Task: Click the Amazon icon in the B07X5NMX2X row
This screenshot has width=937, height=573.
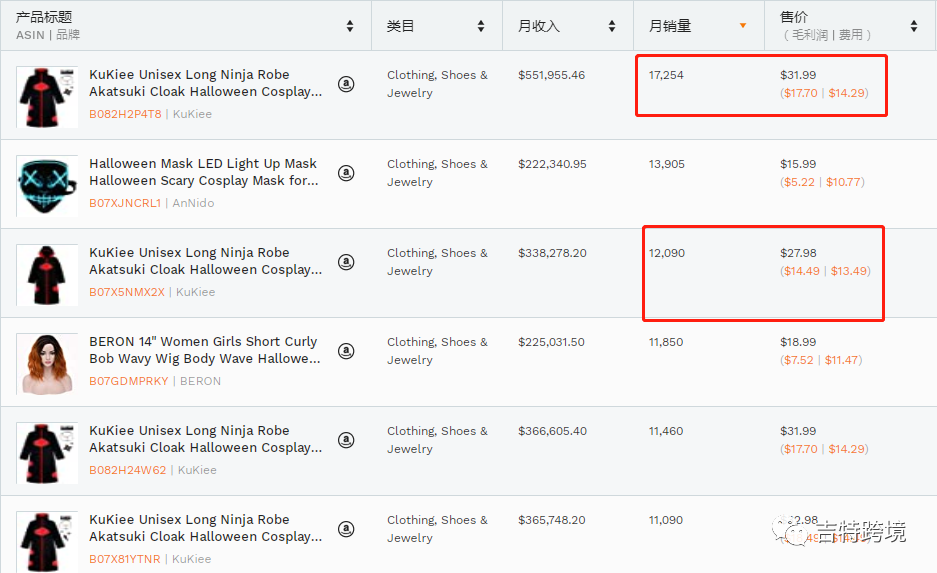Action: (346, 262)
